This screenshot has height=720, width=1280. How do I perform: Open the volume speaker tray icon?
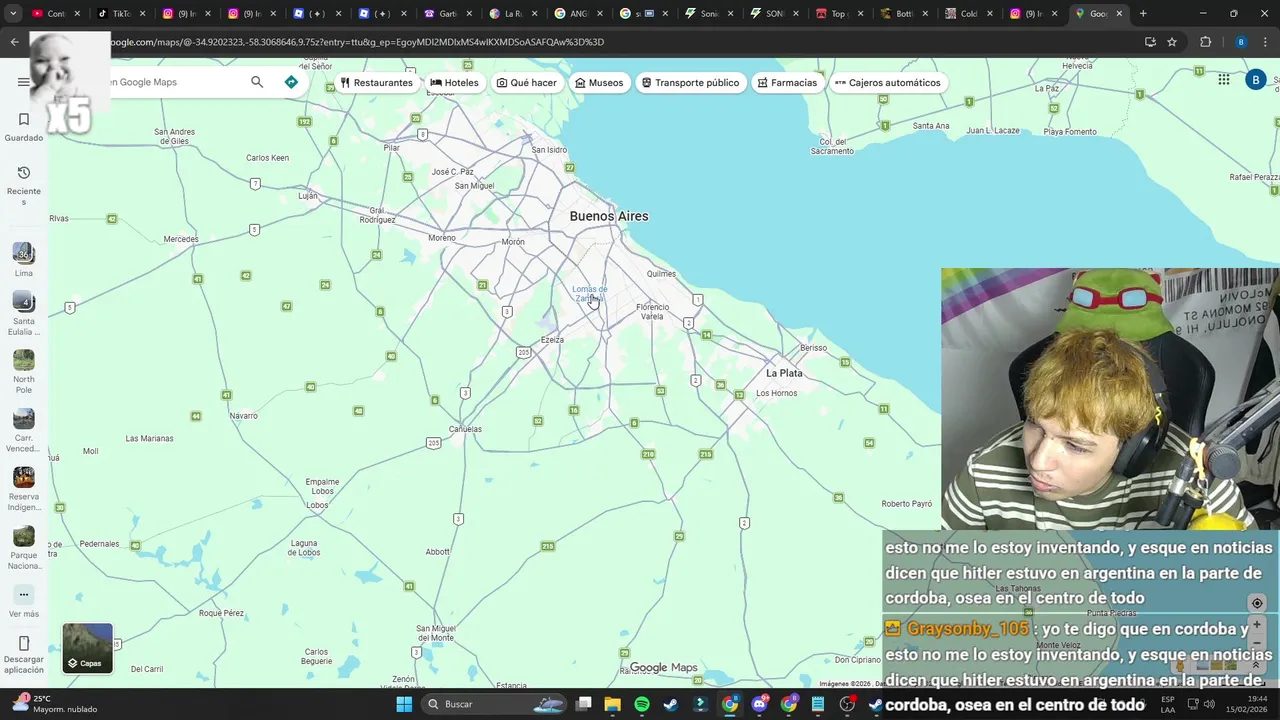tap(1209, 704)
